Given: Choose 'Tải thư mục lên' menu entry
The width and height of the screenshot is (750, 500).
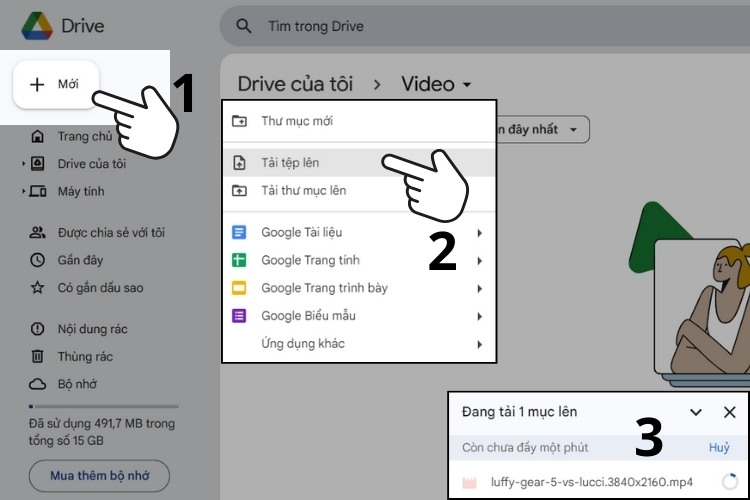Looking at the screenshot, I should pyautogui.click(x=359, y=190).
